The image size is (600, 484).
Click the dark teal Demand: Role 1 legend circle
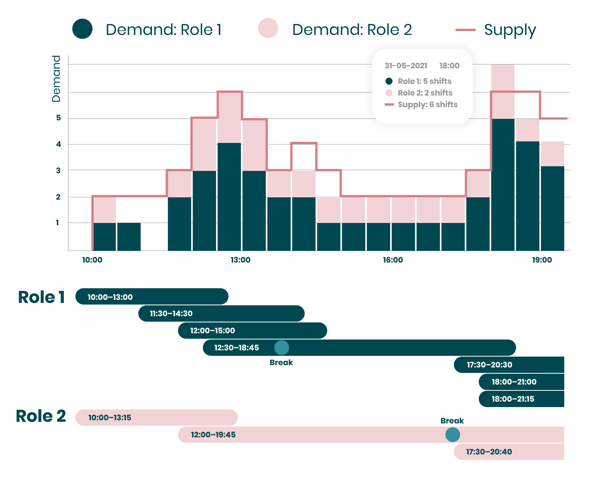click(x=82, y=29)
